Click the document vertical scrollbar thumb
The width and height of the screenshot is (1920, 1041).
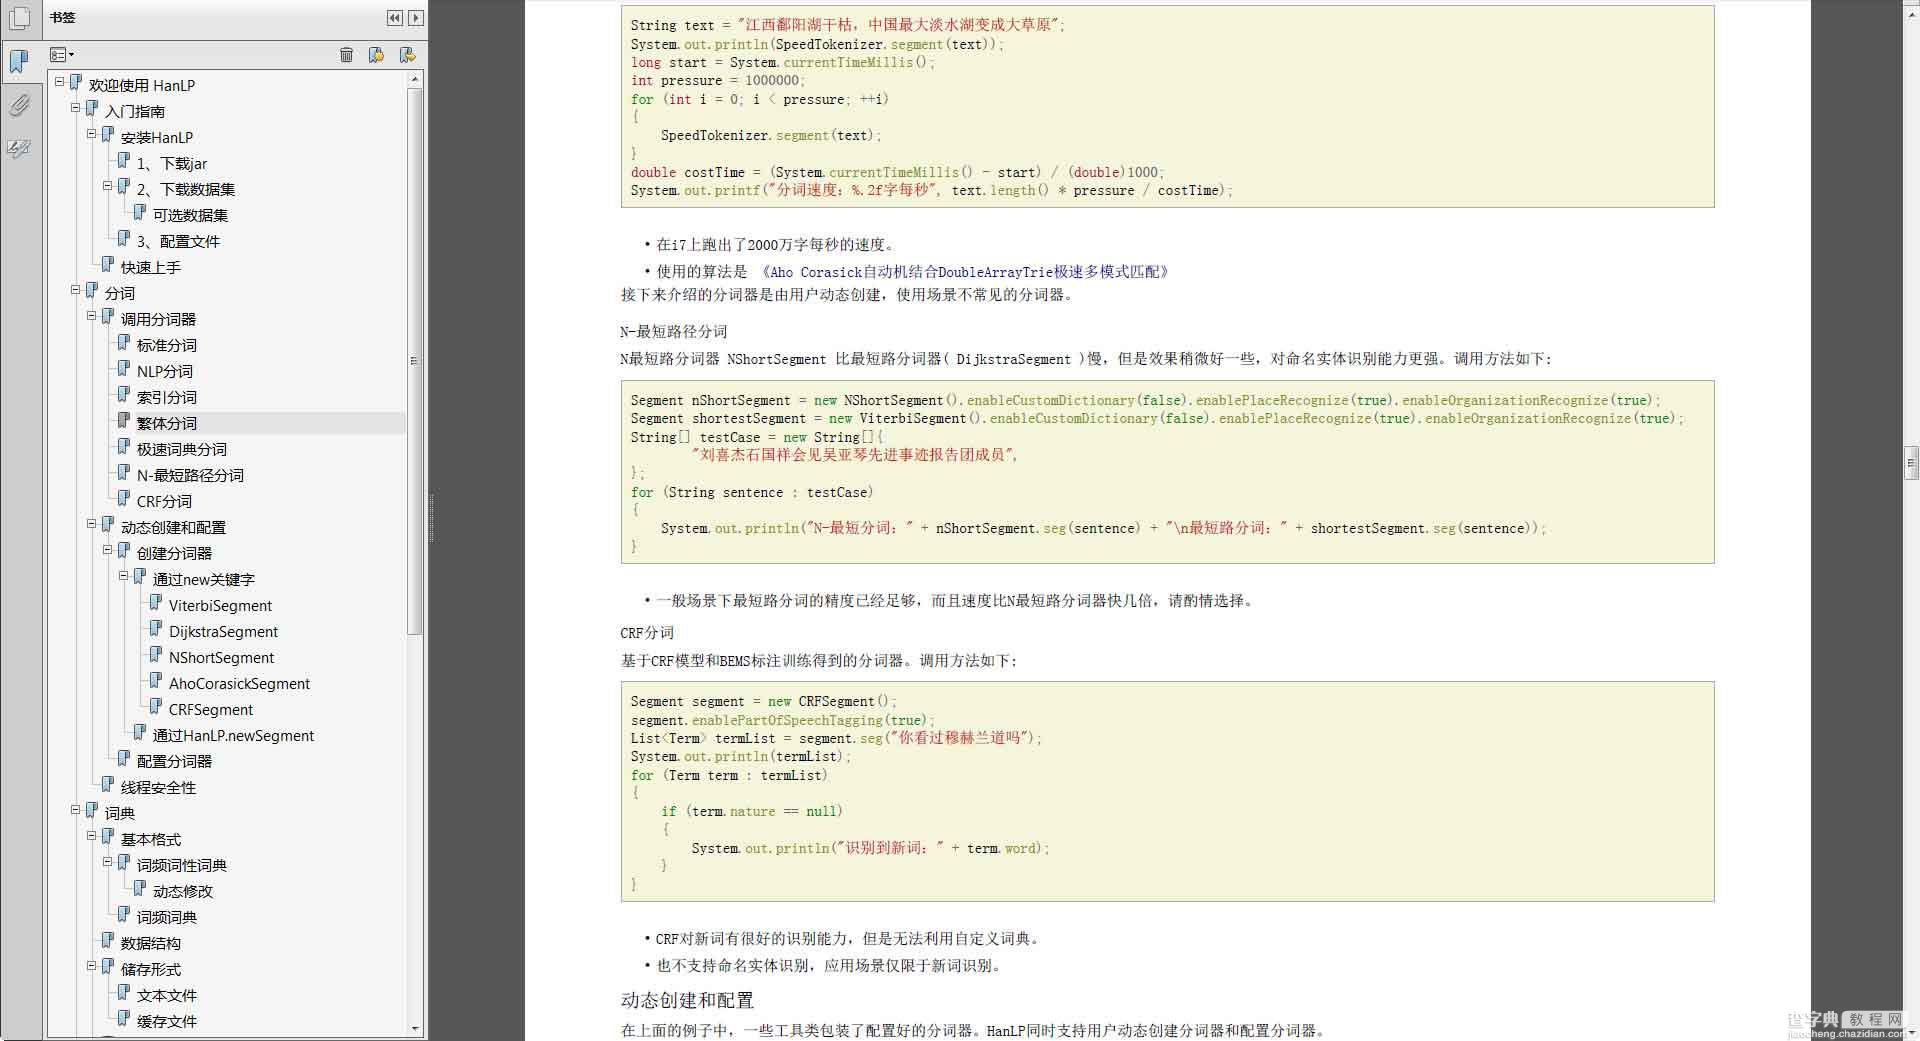[x=1911, y=463]
